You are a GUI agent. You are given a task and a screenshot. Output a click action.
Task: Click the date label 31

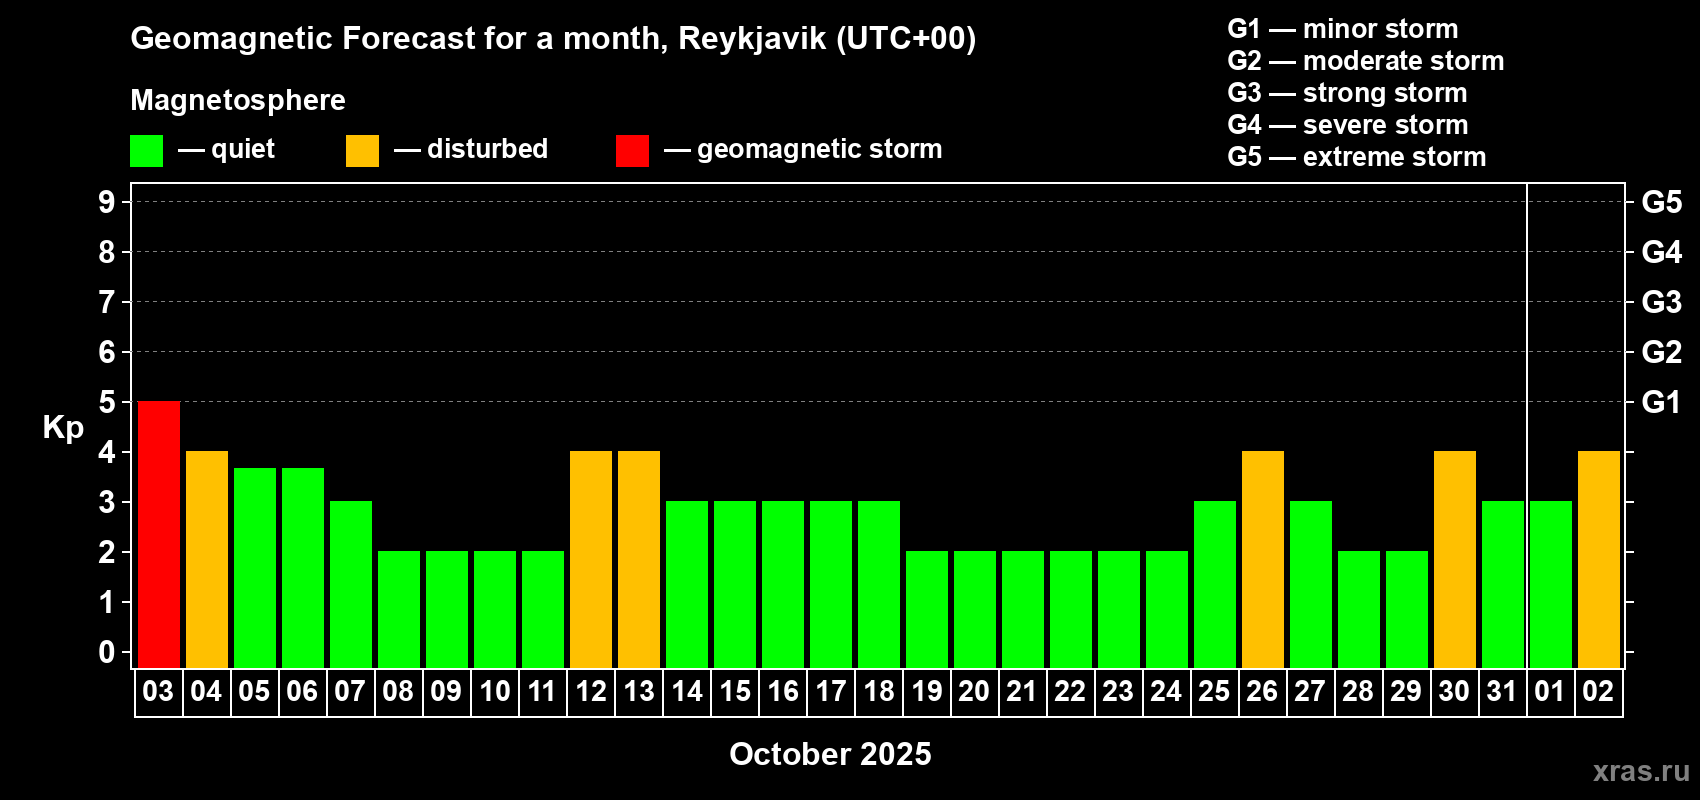tap(1502, 692)
